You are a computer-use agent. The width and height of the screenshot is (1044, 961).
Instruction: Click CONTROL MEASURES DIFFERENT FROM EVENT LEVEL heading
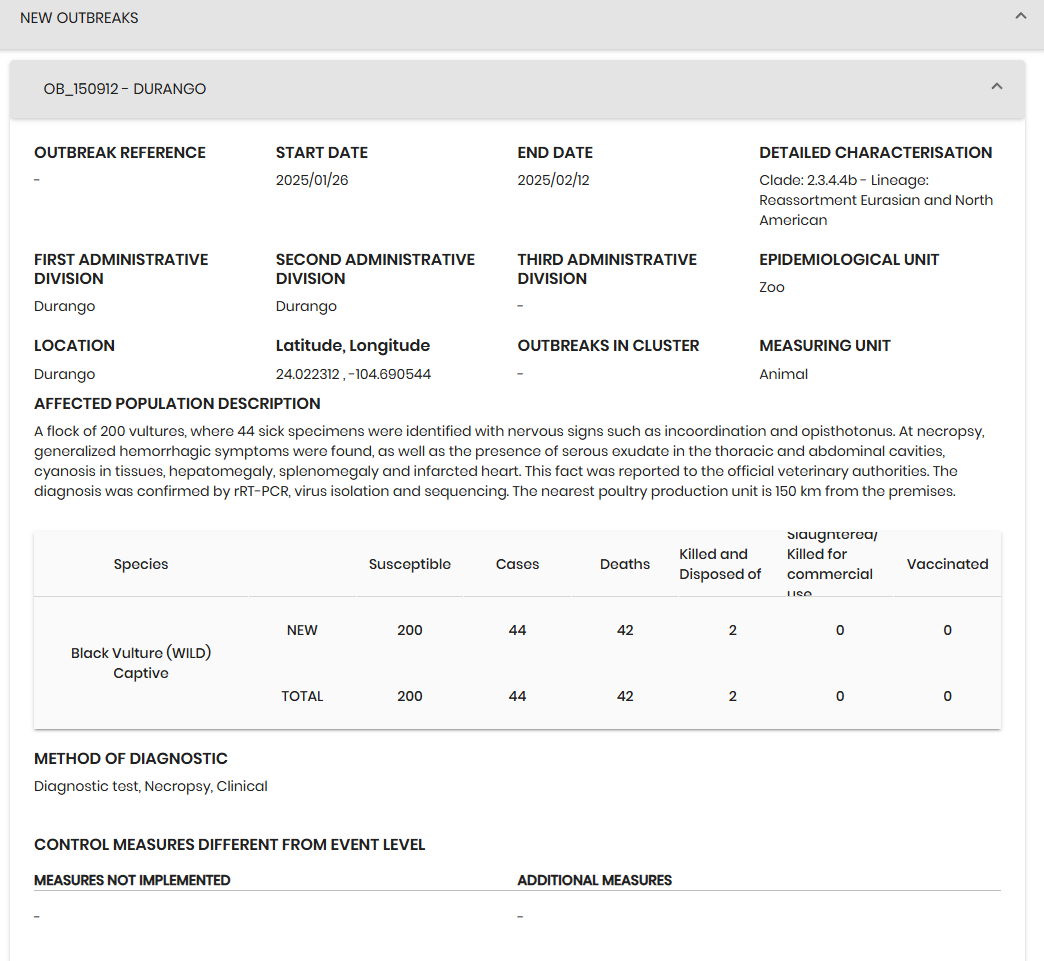tap(229, 844)
